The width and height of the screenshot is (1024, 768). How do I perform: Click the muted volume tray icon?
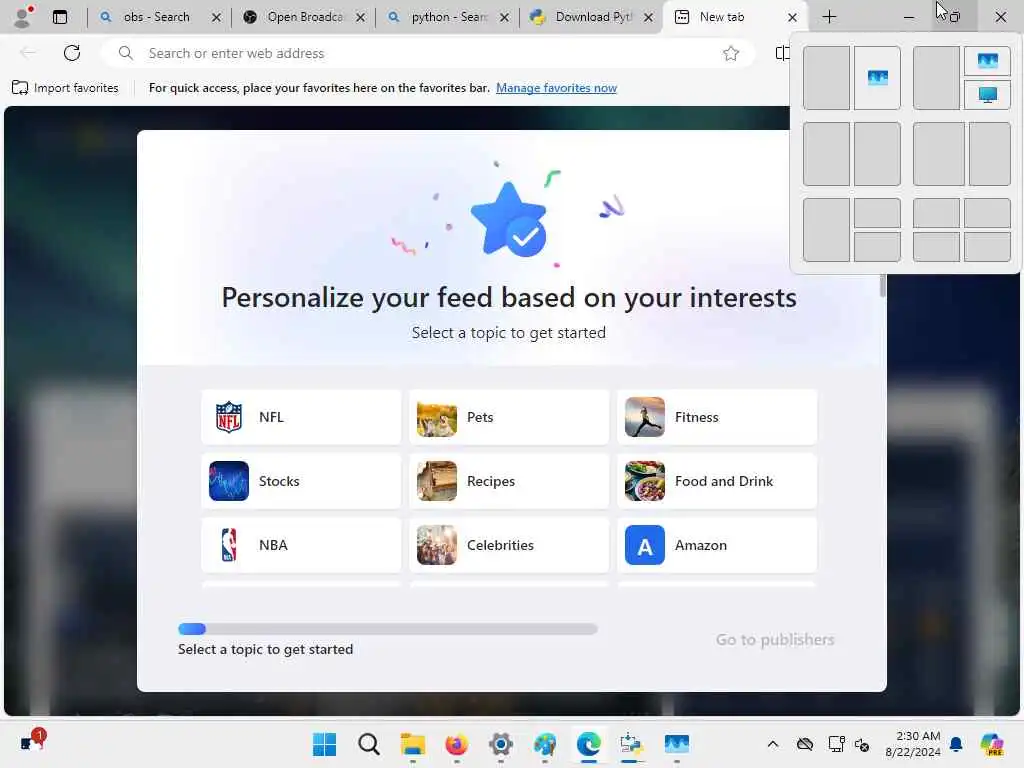pyautogui.click(x=862, y=744)
